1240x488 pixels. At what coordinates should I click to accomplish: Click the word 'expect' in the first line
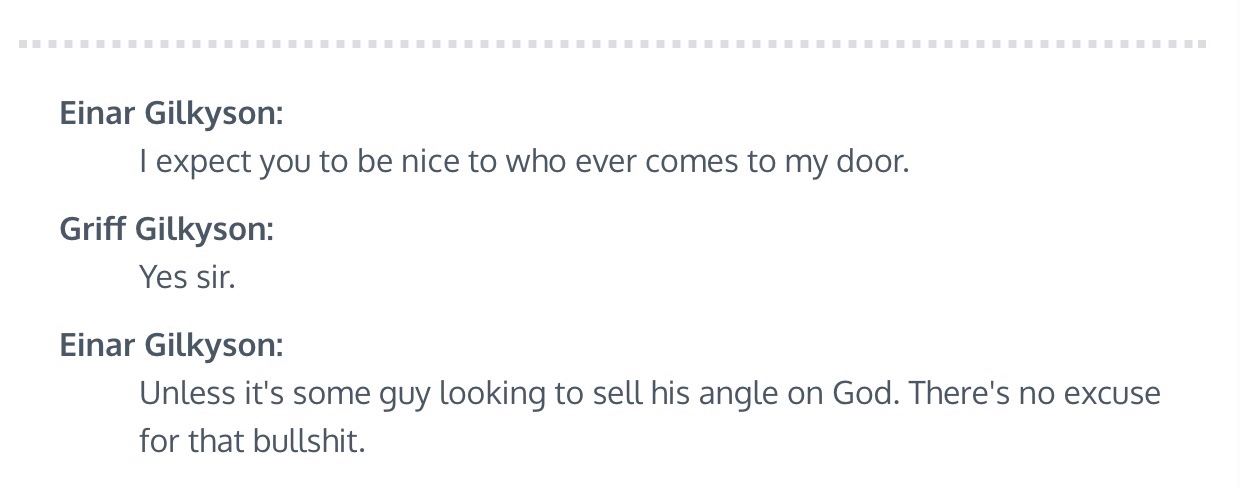coord(203,161)
